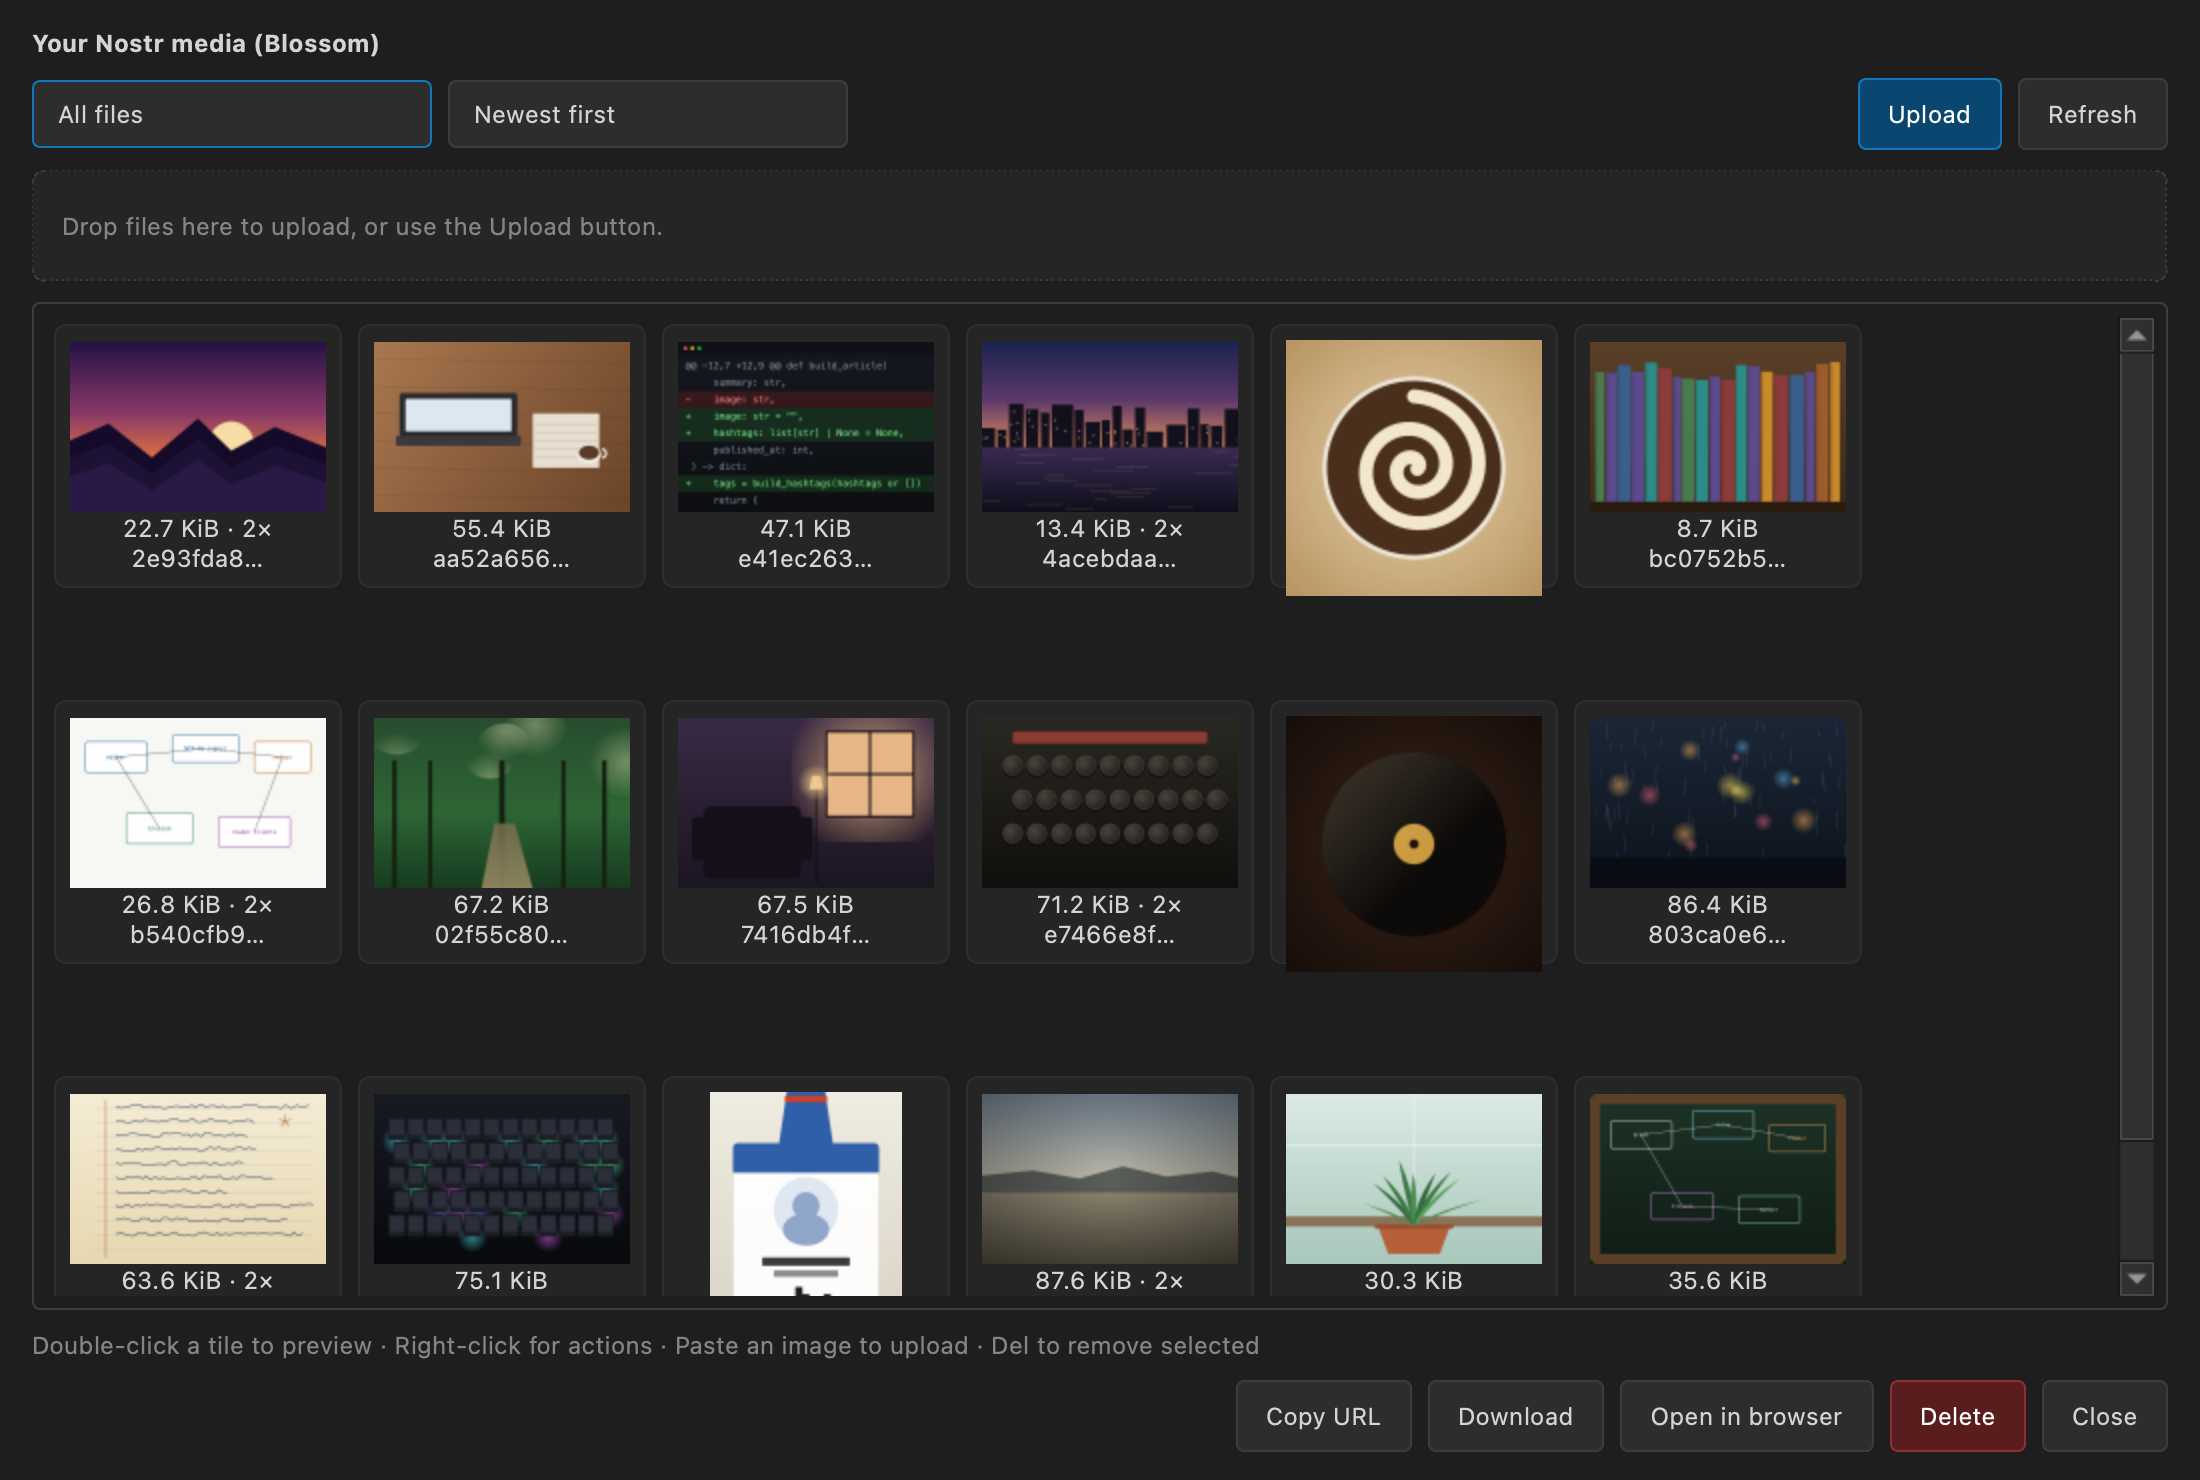Click the e41ec263... file hash label
Image resolution: width=2200 pixels, height=1480 pixels.
pos(806,559)
